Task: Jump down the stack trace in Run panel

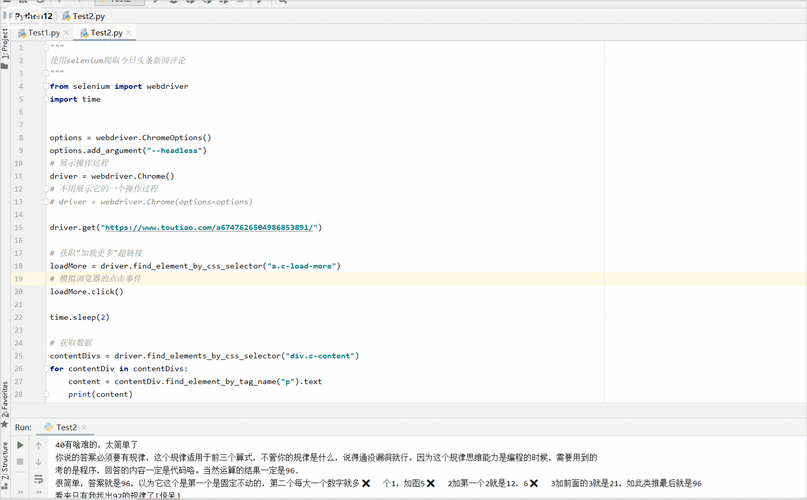Action: click(39, 462)
